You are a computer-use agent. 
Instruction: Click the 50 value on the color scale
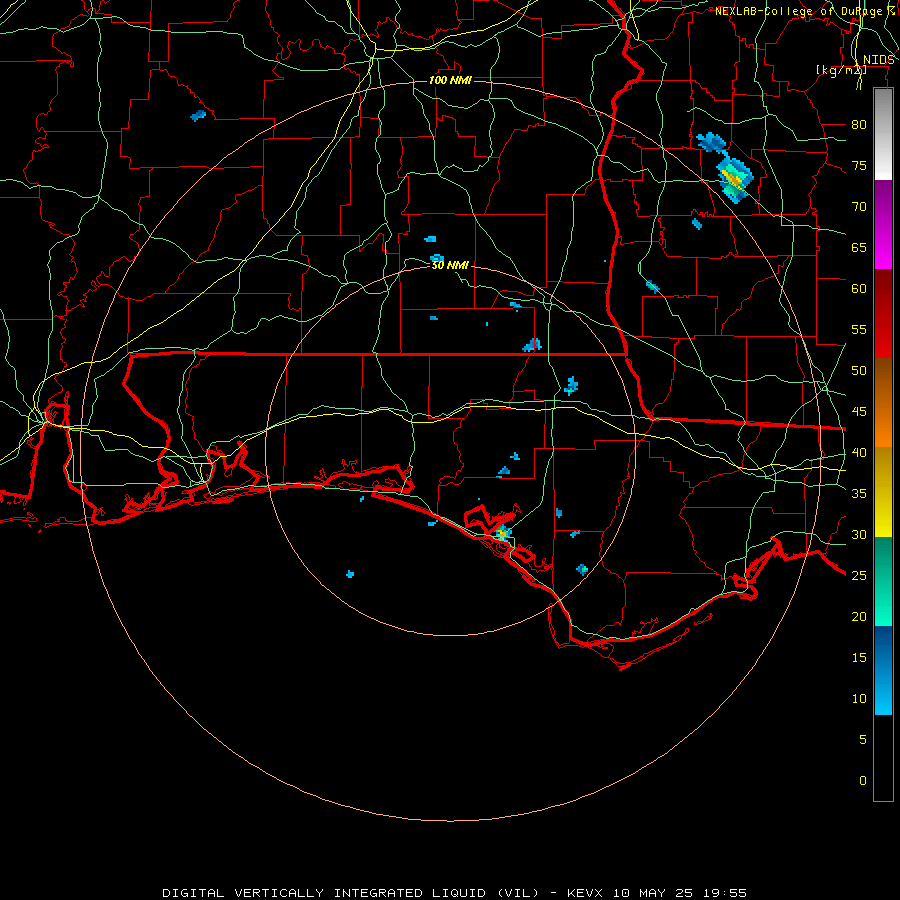859,370
